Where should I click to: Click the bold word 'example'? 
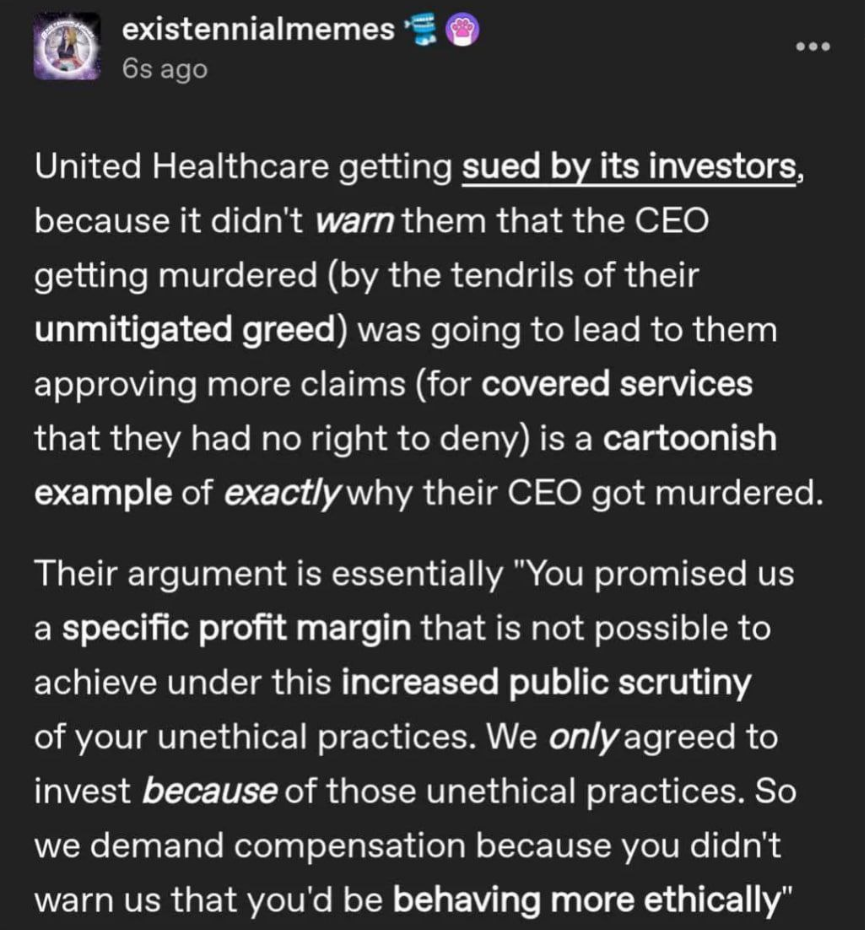(103, 493)
